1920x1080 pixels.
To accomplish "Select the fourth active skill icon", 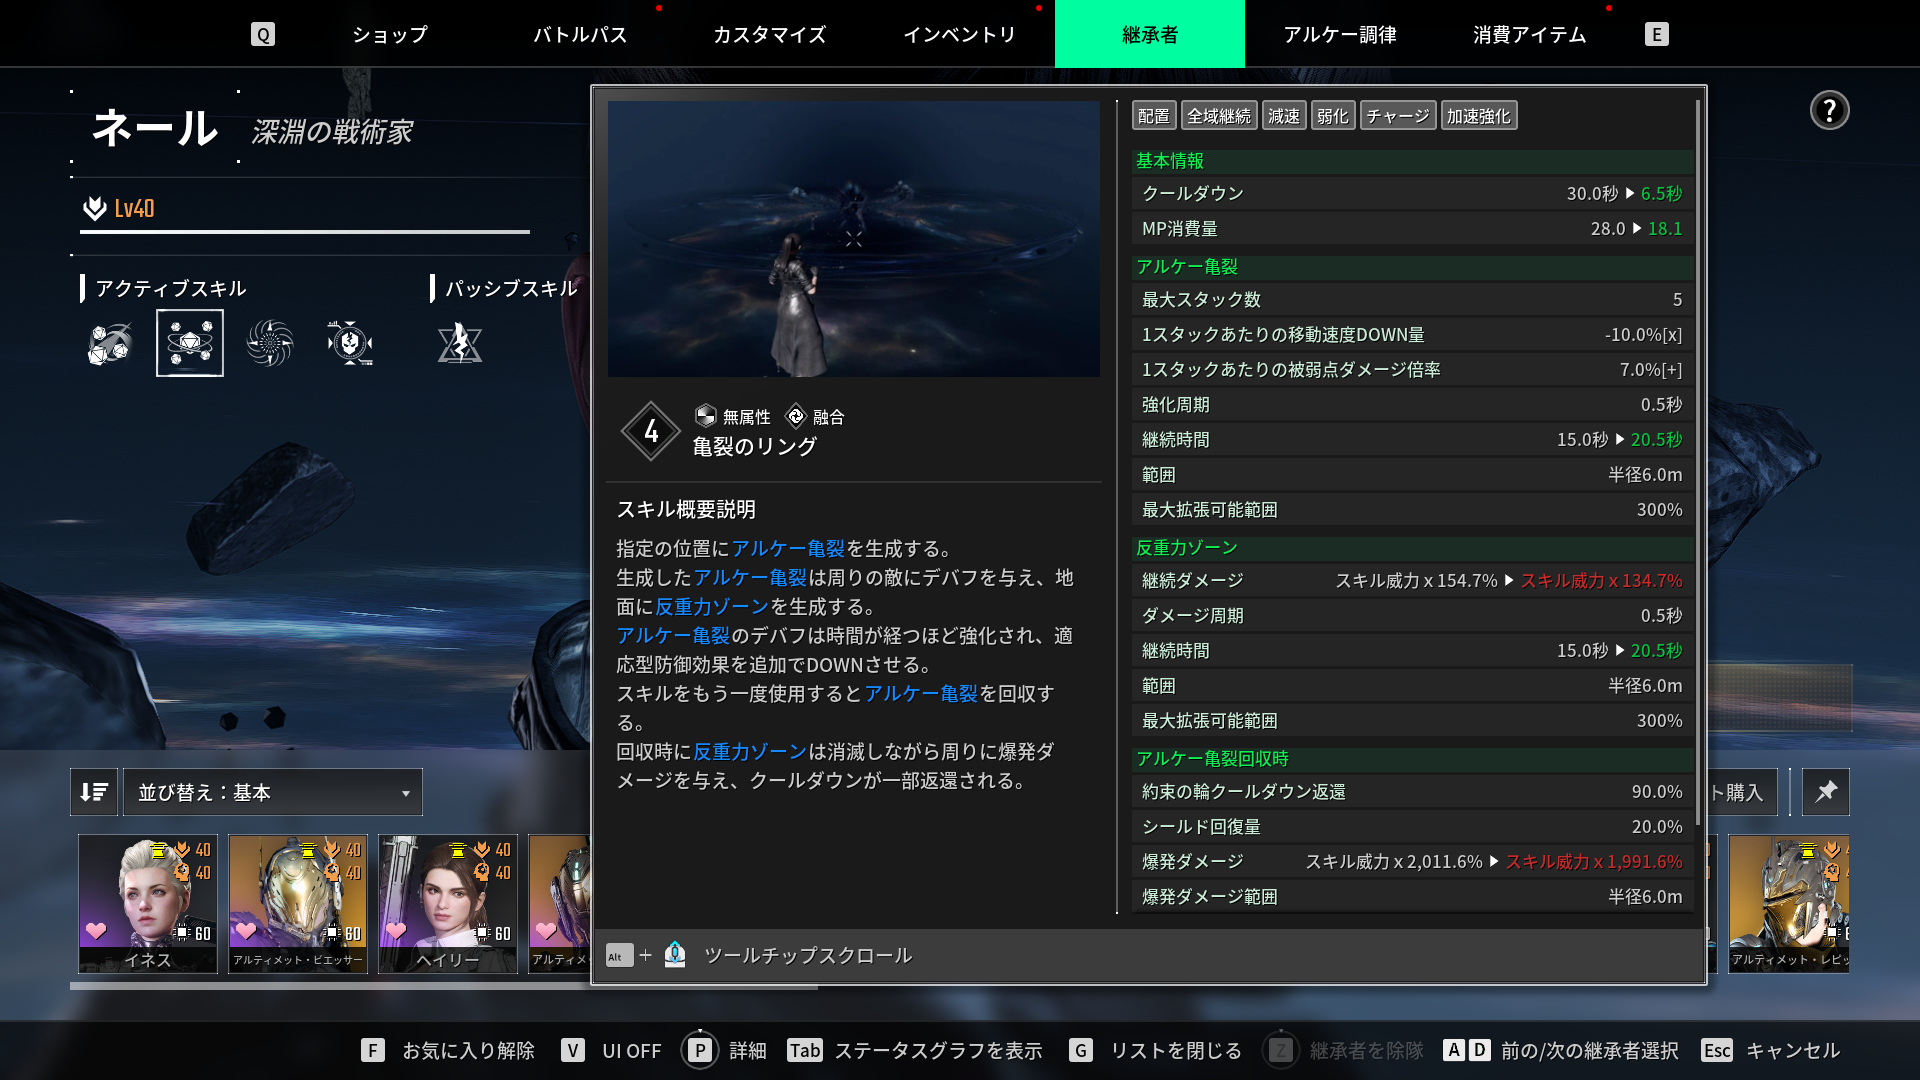I will click(x=350, y=344).
